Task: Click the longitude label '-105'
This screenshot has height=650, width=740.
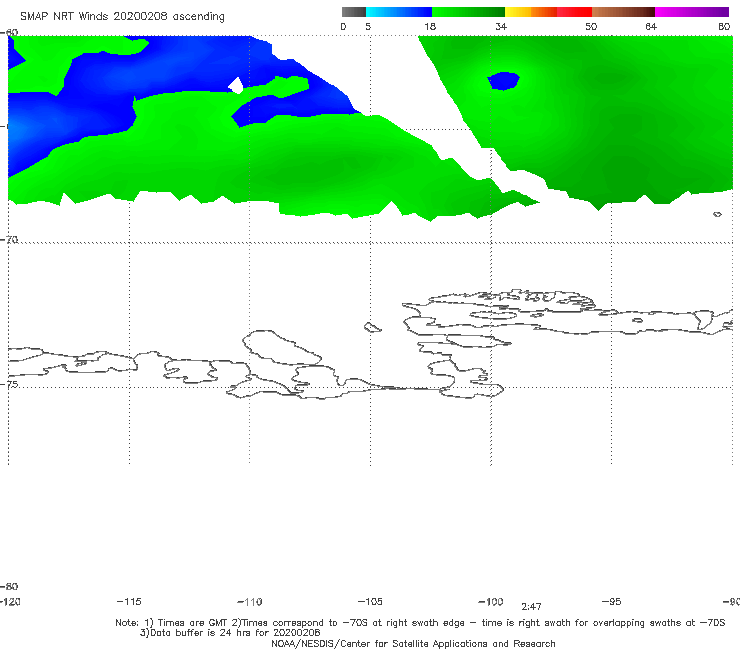Action: [x=370, y=601]
